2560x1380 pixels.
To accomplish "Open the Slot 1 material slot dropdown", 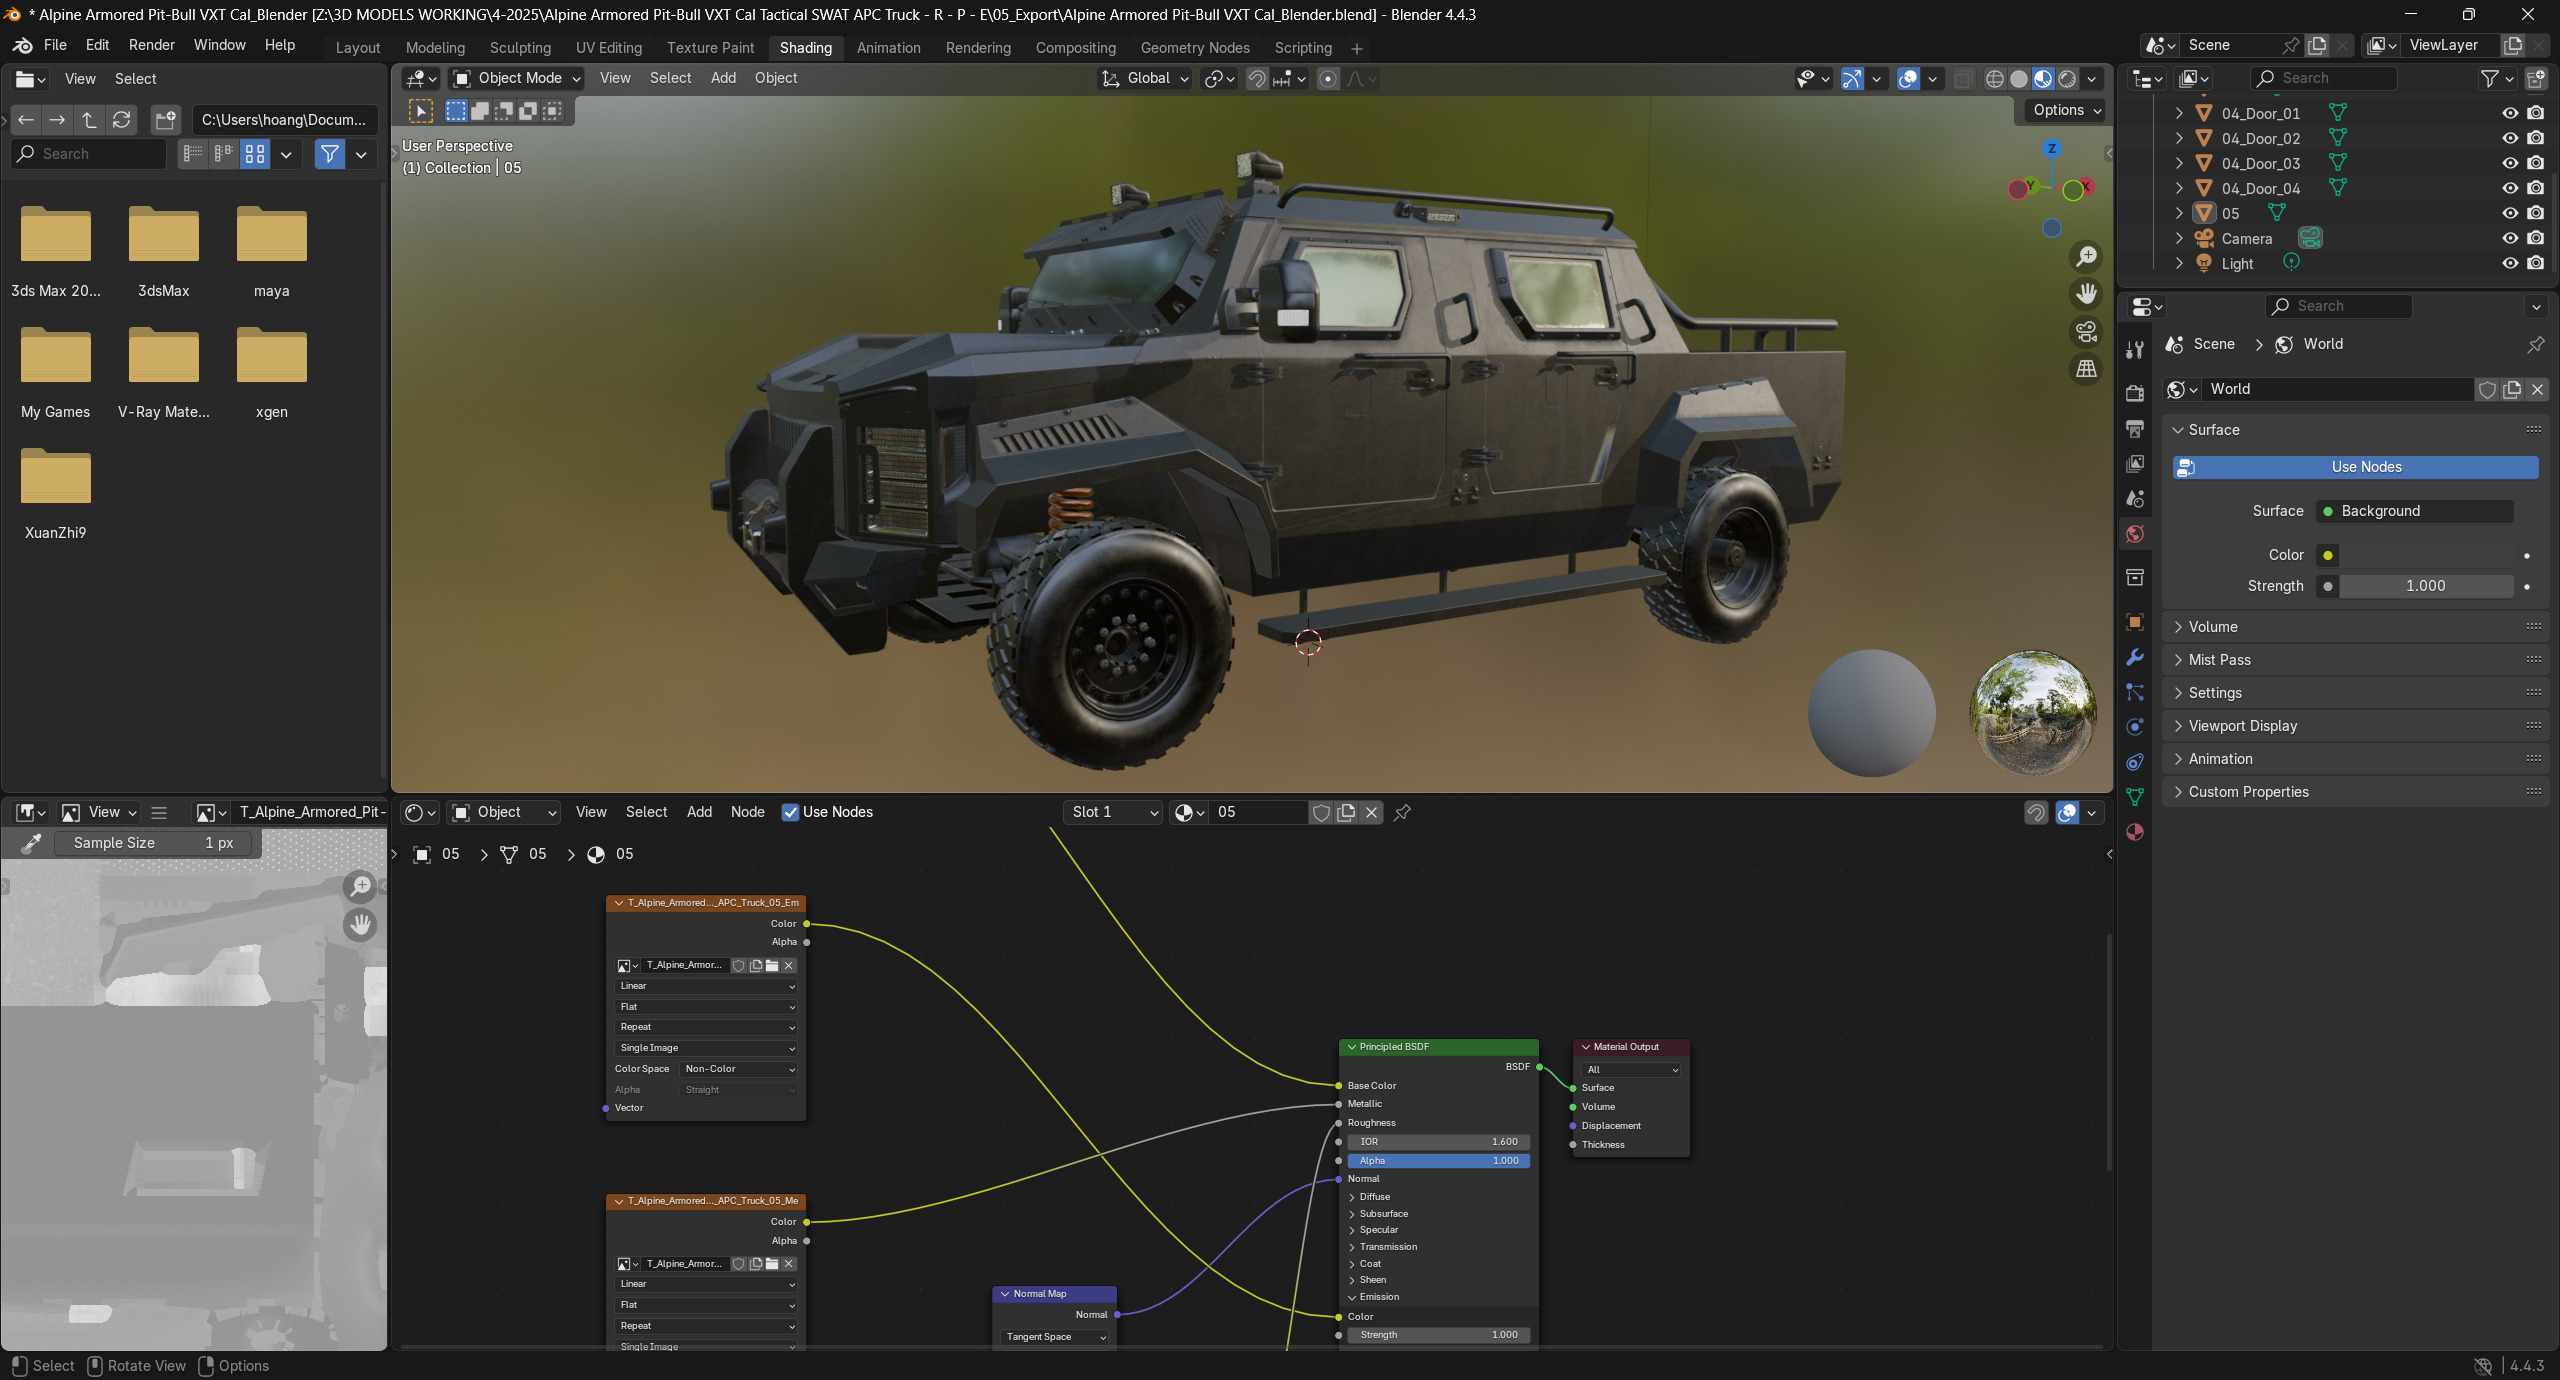I will click(1114, 812).
